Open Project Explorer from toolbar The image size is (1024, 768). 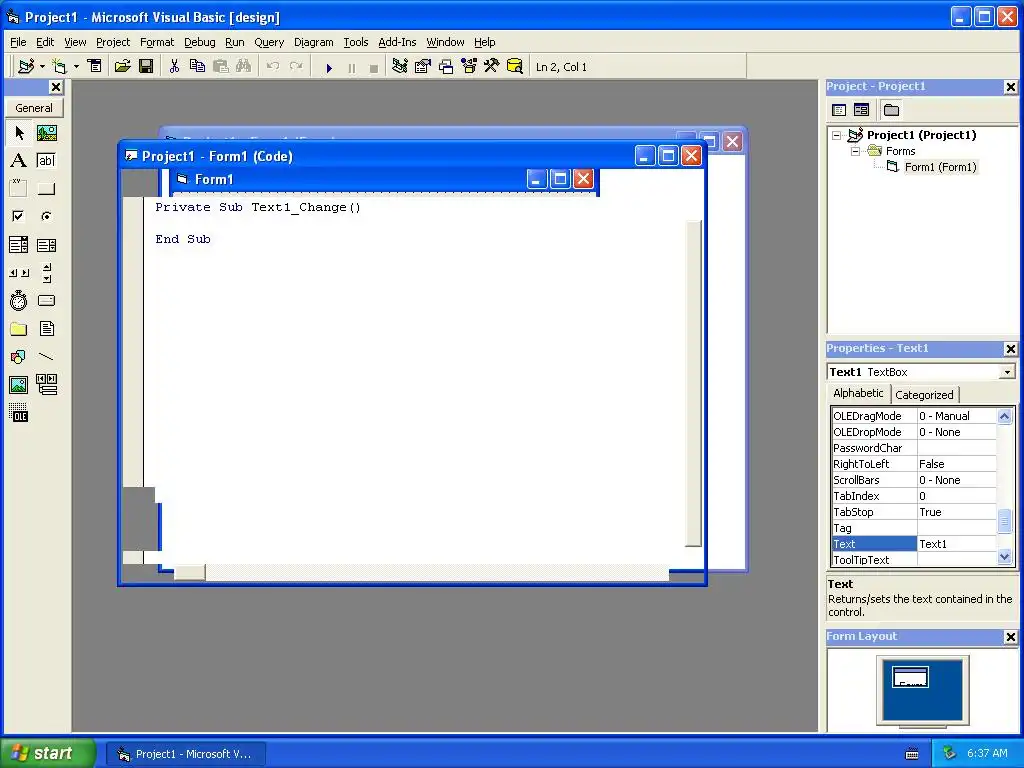tap(400, 67)
